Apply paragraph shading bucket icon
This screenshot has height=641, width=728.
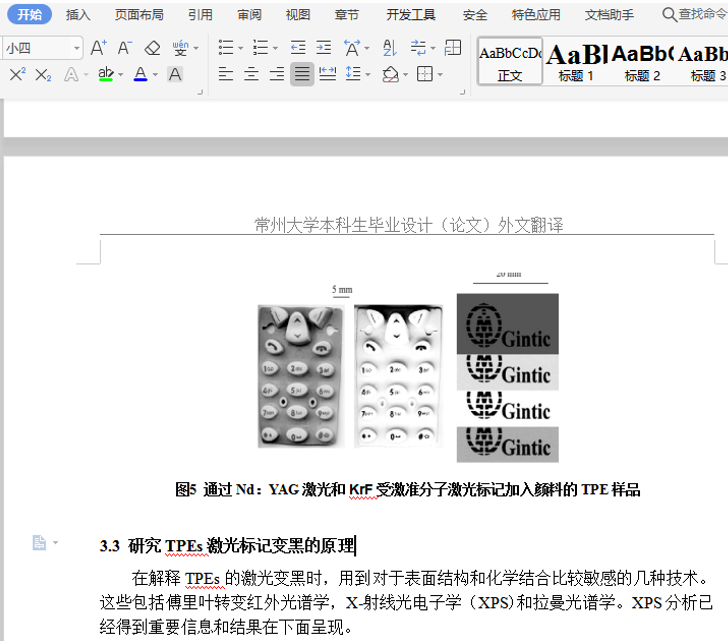pyautogui.click(x=390, y=74)
